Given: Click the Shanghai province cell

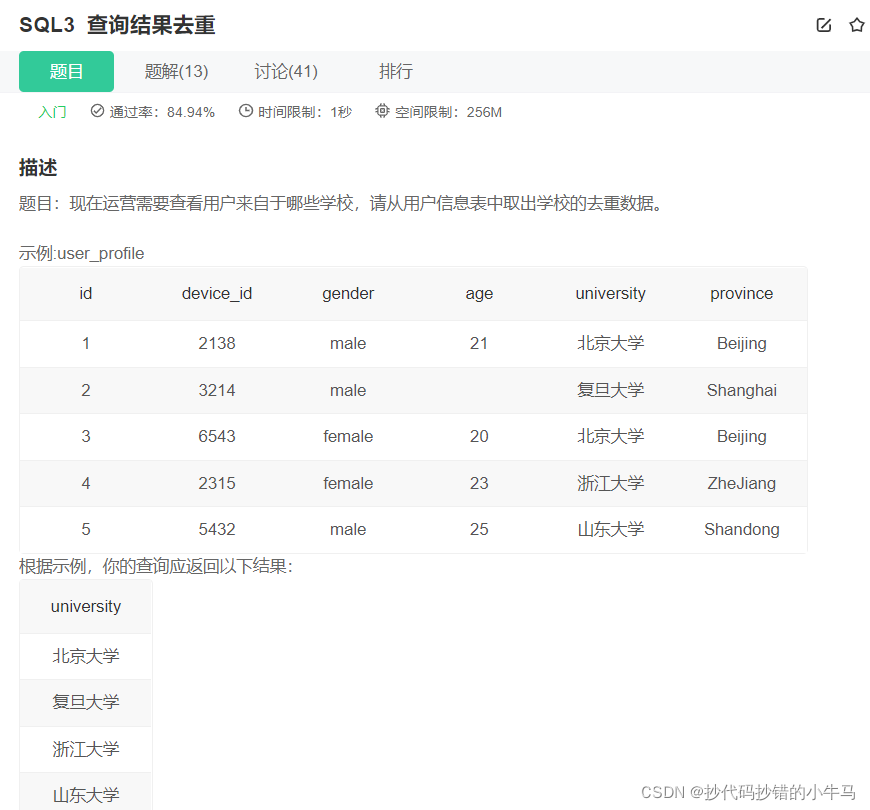Looking at the screenshot, I should point(742,391).
